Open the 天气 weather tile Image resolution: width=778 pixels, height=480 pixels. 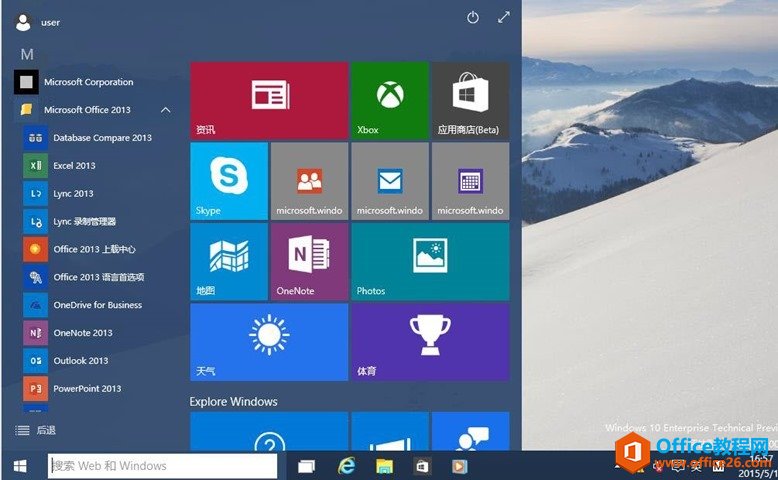[x=269, y=342]
